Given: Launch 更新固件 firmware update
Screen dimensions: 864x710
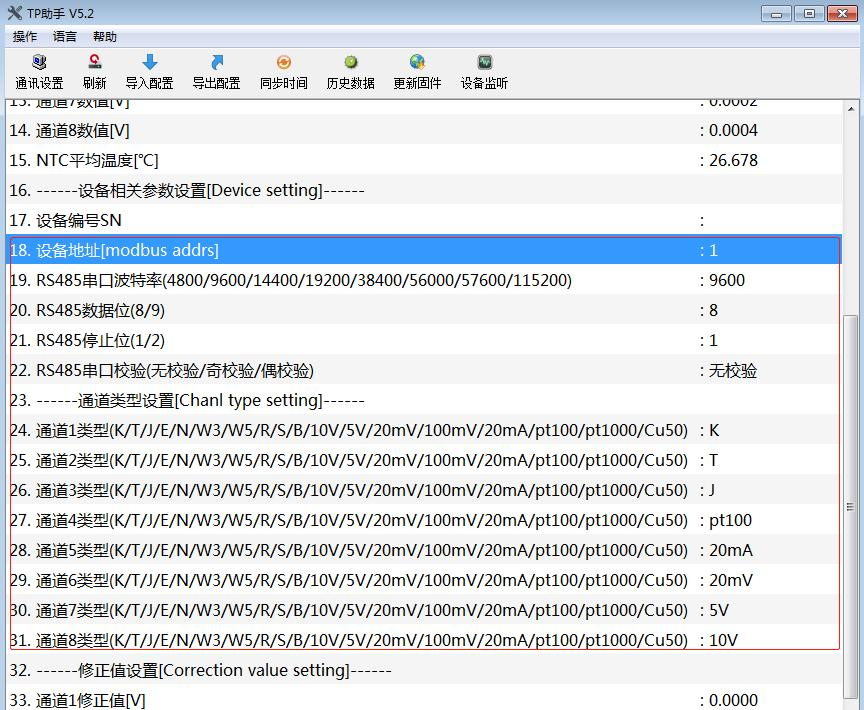Looking at the screenshot, I should [x=417, y=71].
